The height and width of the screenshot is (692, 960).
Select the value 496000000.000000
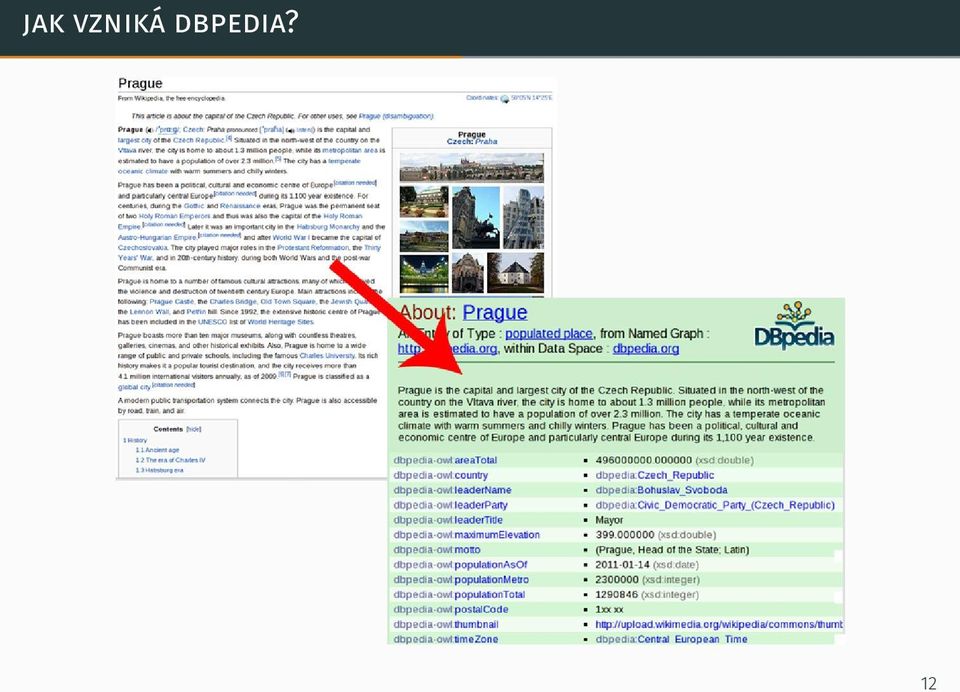click(643, 461)
